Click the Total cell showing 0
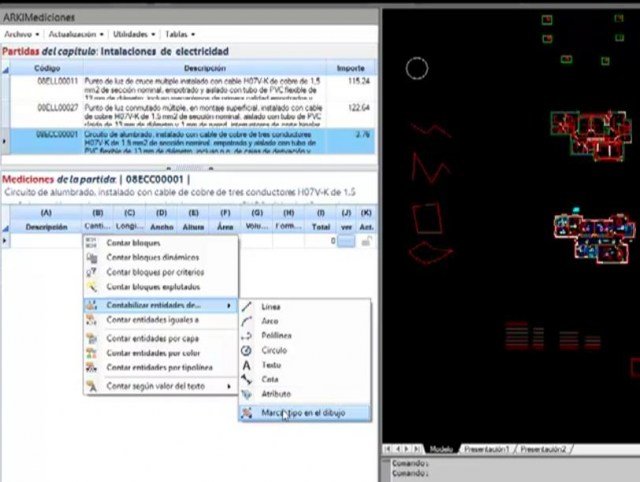This screenshot has width=640, height=482. pyautogui.click(x=321, y=241)
